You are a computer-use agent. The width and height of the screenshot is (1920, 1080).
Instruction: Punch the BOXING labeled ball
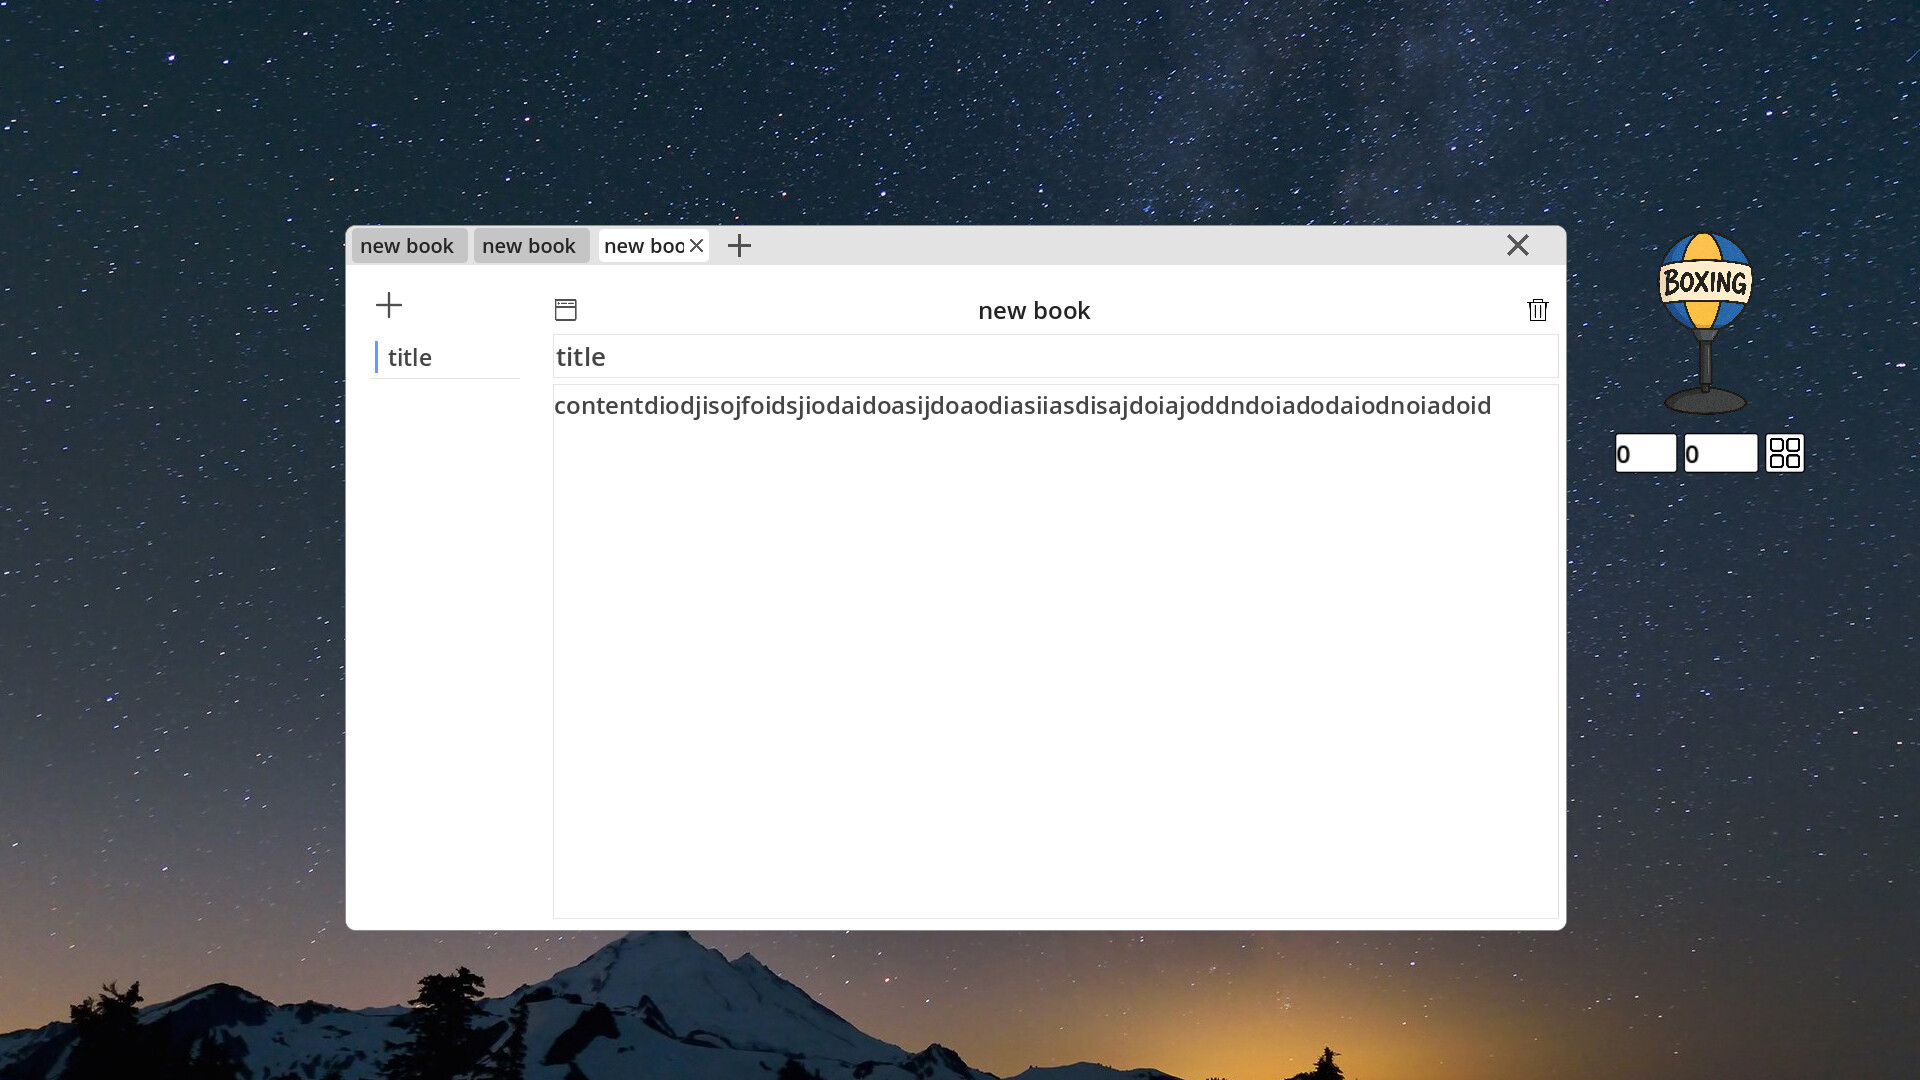pos(1704,281)
